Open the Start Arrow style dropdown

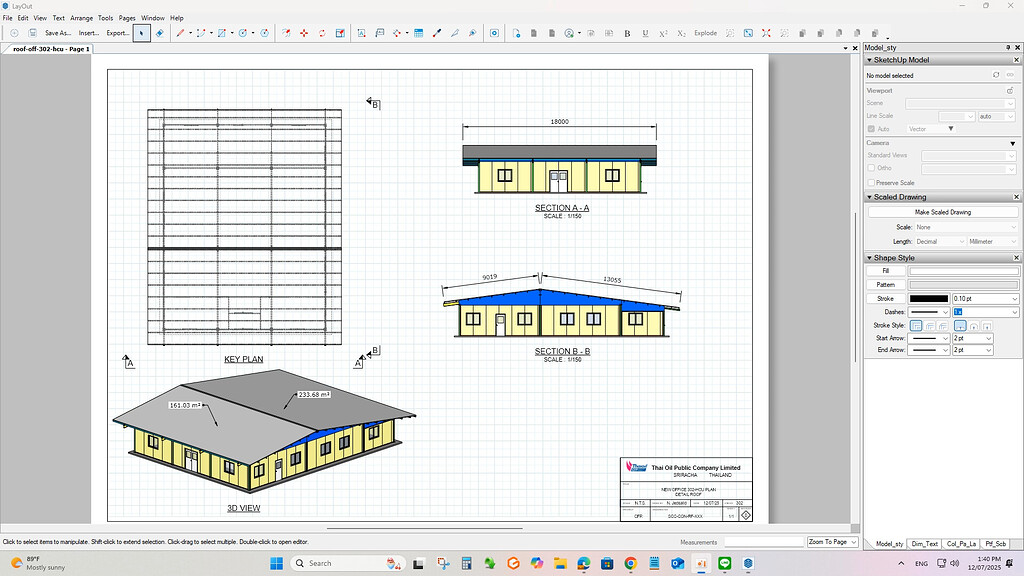(928, 338)
